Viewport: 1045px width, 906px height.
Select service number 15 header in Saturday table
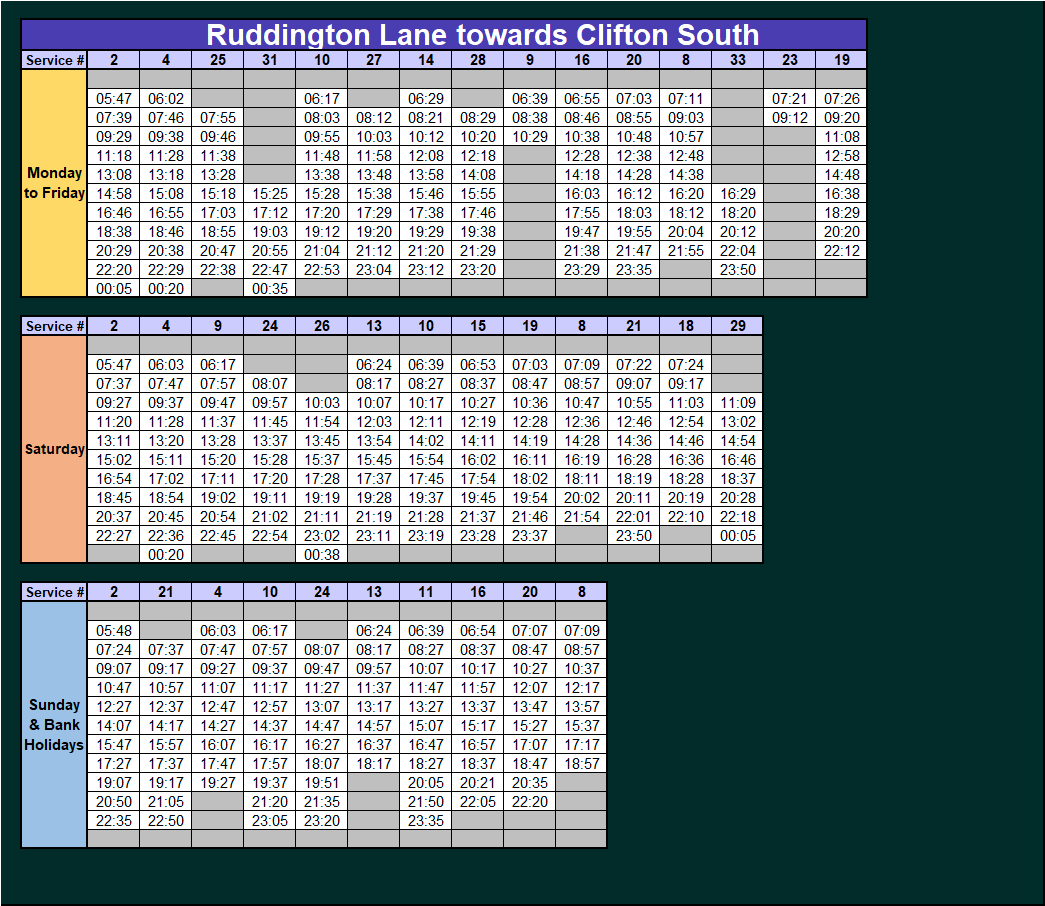click(x=478, y=326)
